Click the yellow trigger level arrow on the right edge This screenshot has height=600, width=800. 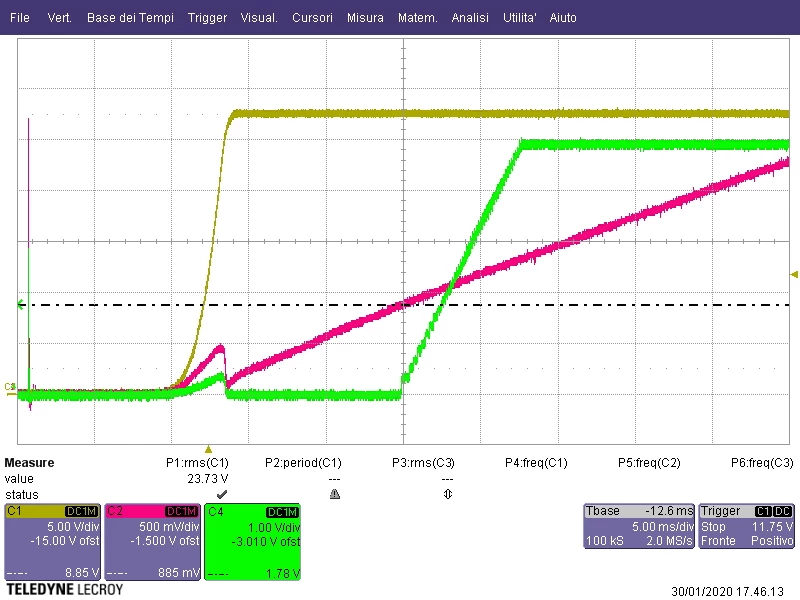coord(794,274)
